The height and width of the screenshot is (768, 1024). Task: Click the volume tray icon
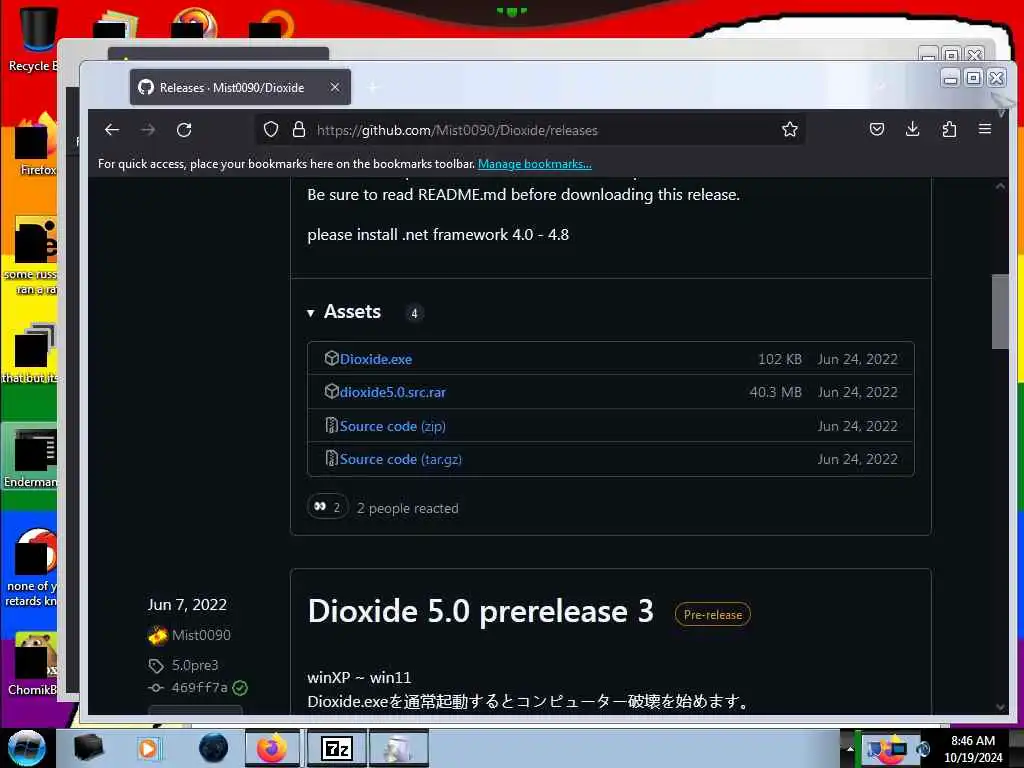(923, 749)
